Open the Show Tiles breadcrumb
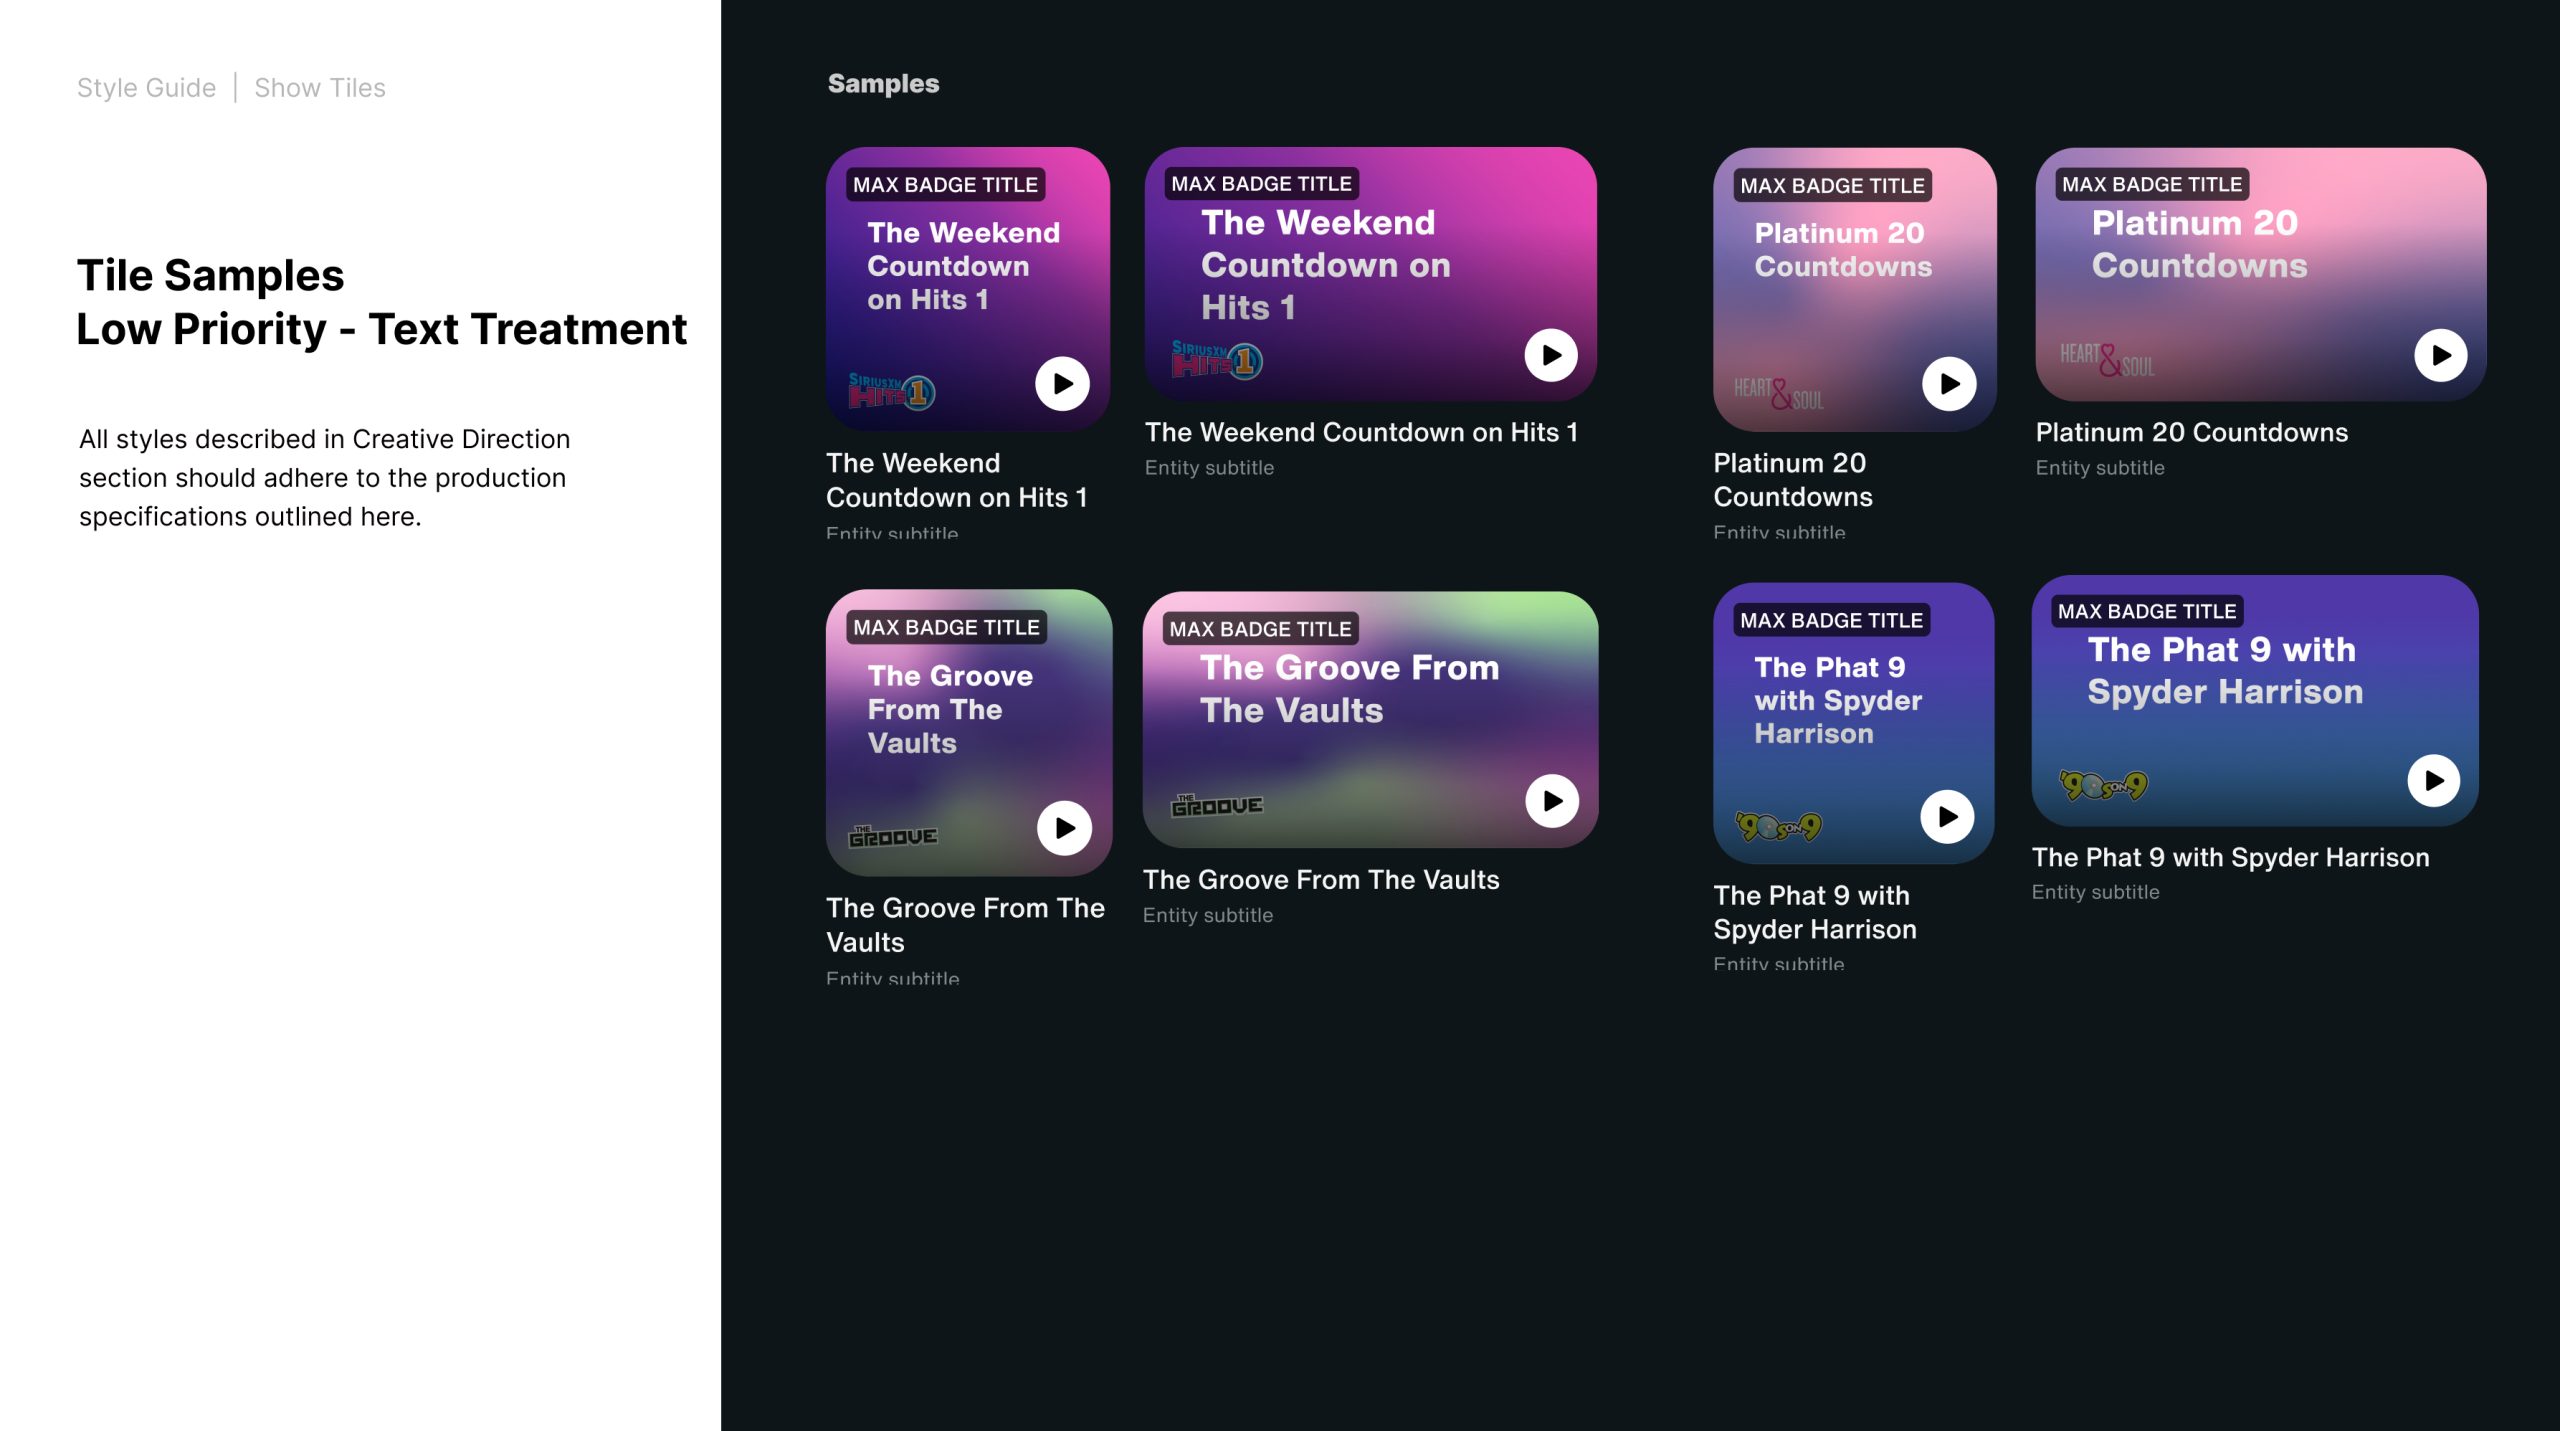Screen dimensions: 2560x1431 pyautogui.click(x=319, y=88)
